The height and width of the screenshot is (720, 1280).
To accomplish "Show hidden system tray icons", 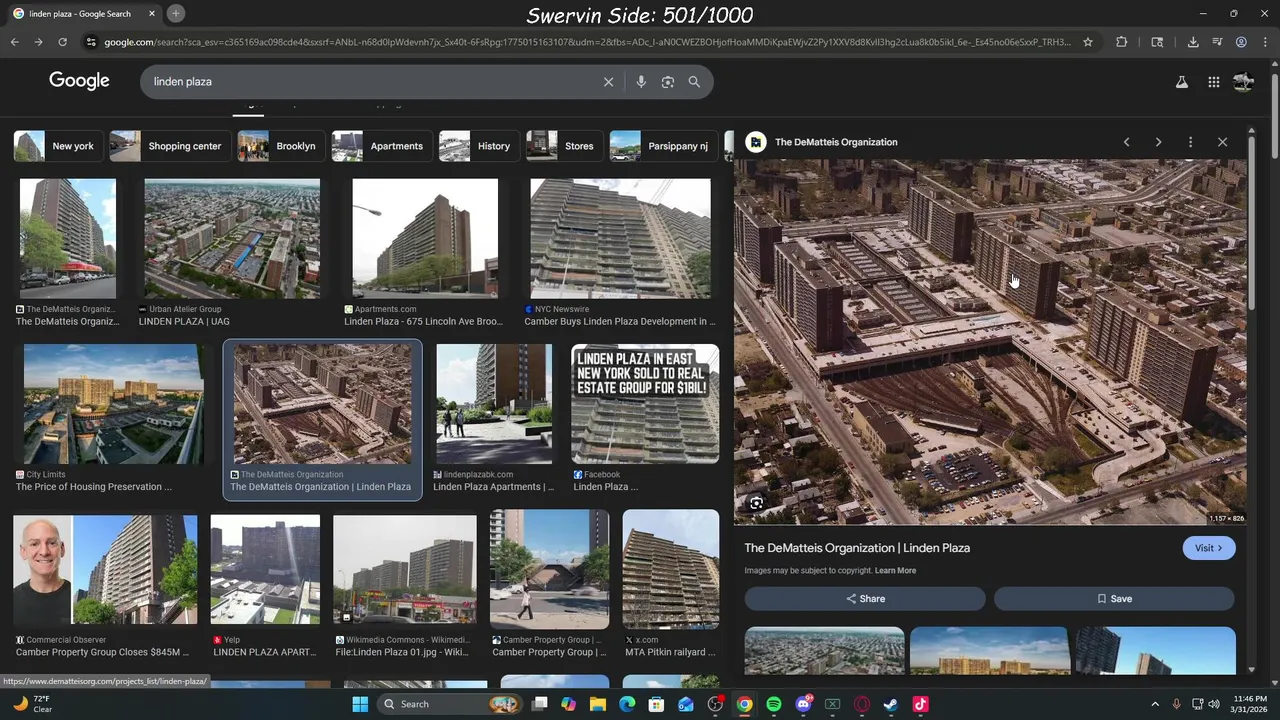I will [1154, 704].
